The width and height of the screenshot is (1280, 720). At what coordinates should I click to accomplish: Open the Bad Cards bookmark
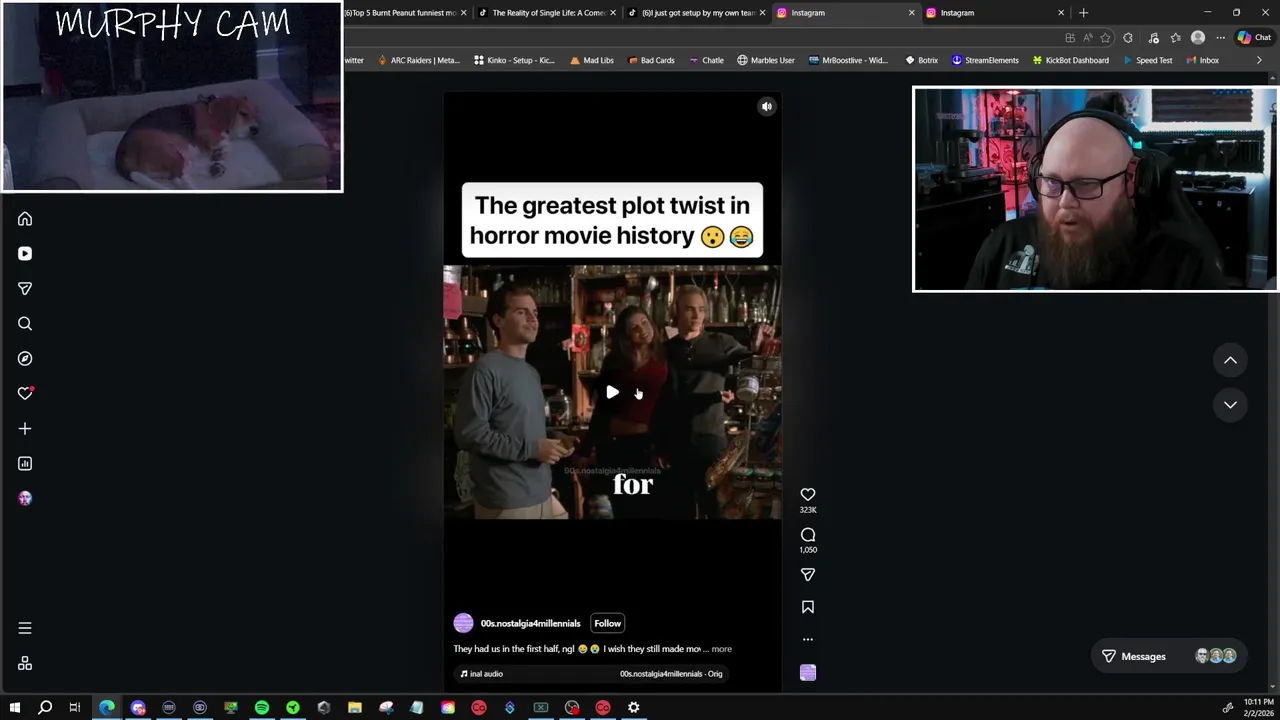click(651, 60)
